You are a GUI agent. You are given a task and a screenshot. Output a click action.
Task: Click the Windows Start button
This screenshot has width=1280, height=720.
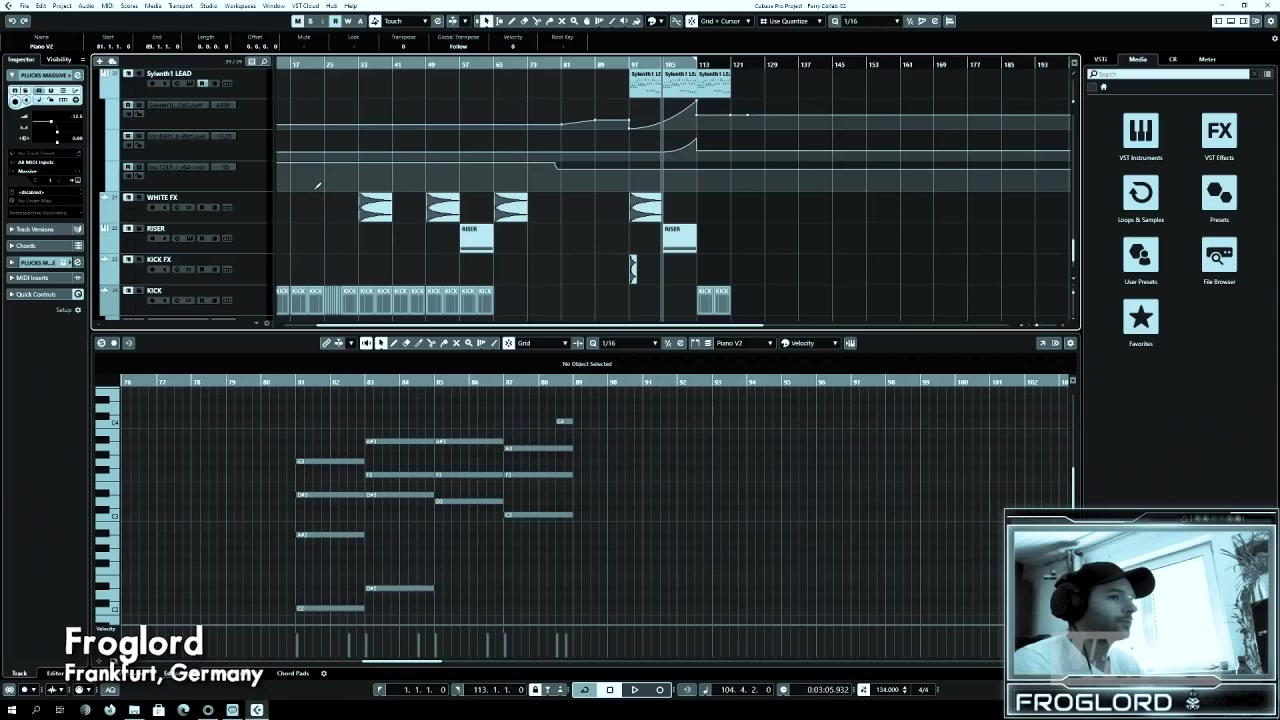12,710
